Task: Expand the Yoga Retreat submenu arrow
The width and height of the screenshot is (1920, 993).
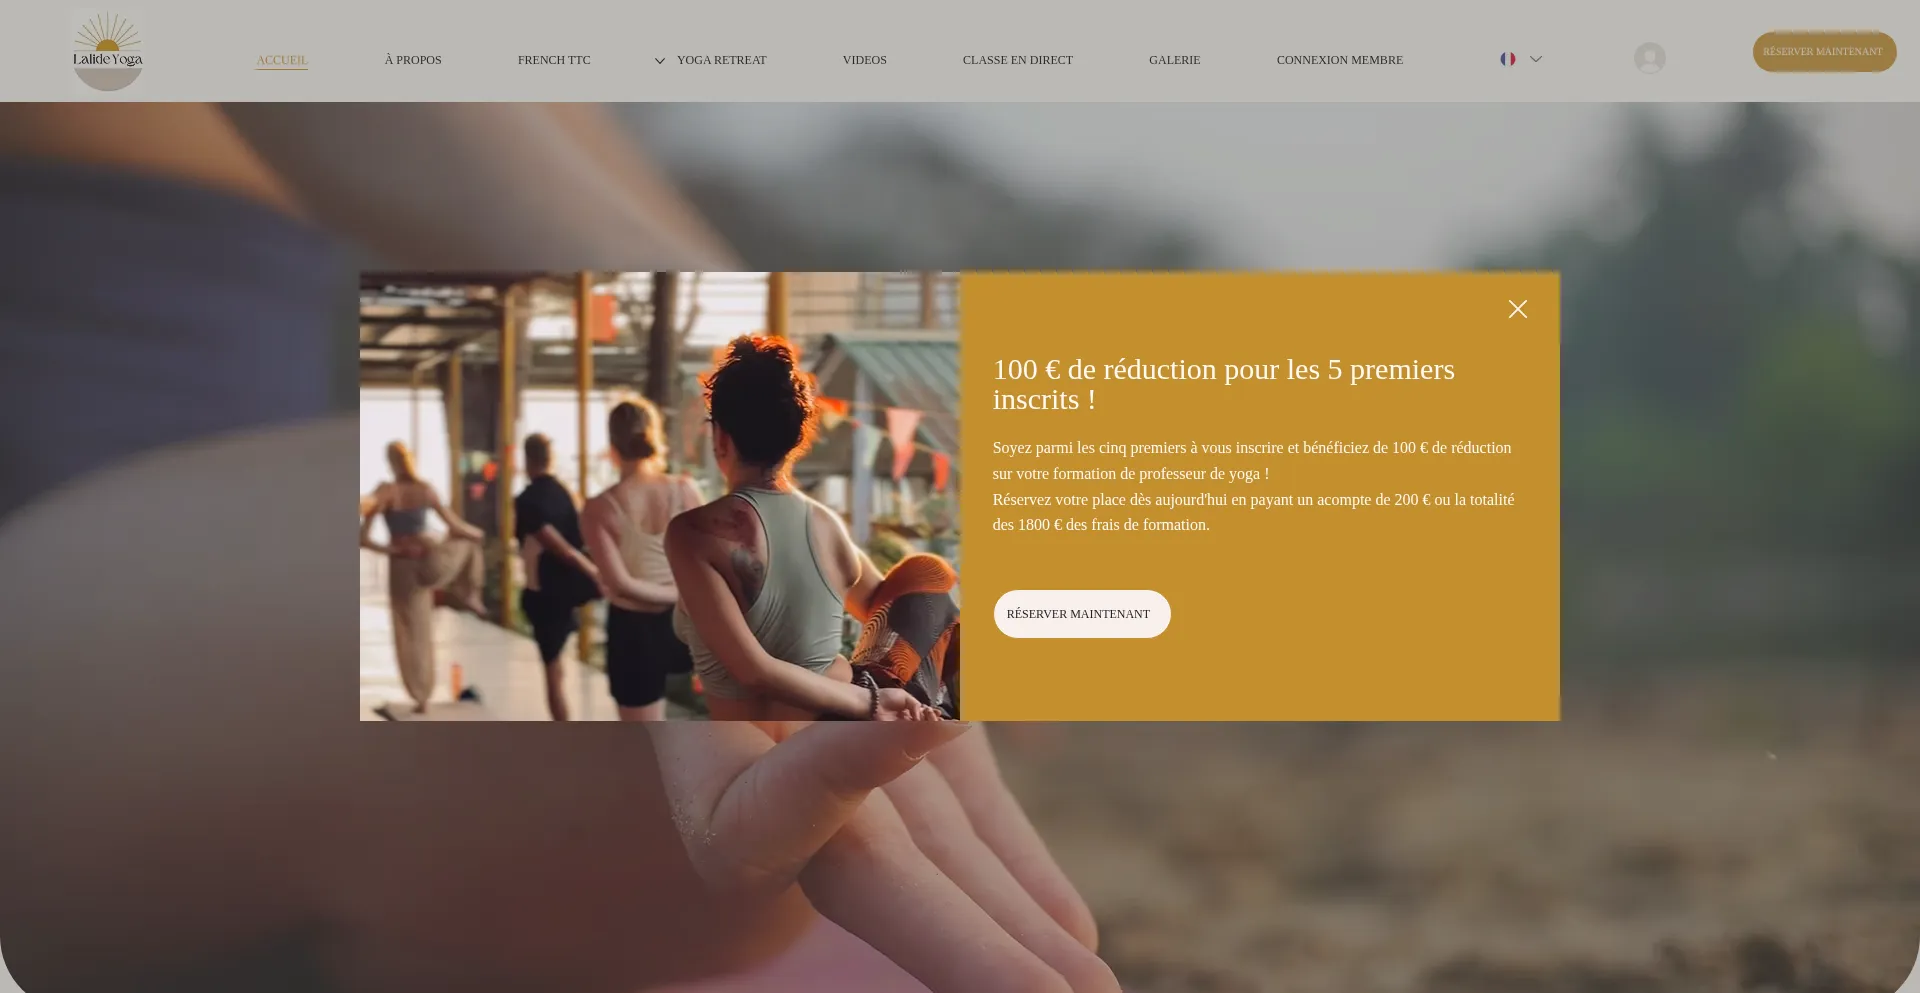Action: point(660,61)
